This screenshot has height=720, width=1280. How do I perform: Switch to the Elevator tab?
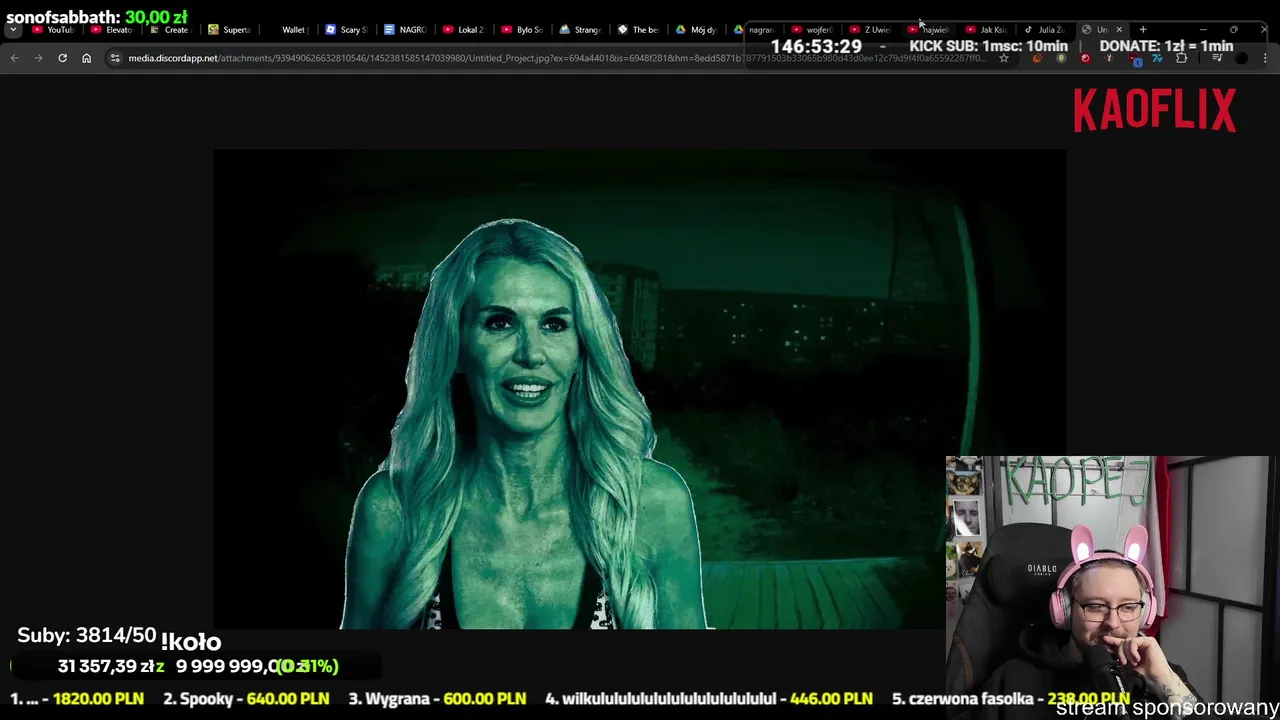pyautogui.click(x=111, y=30)
